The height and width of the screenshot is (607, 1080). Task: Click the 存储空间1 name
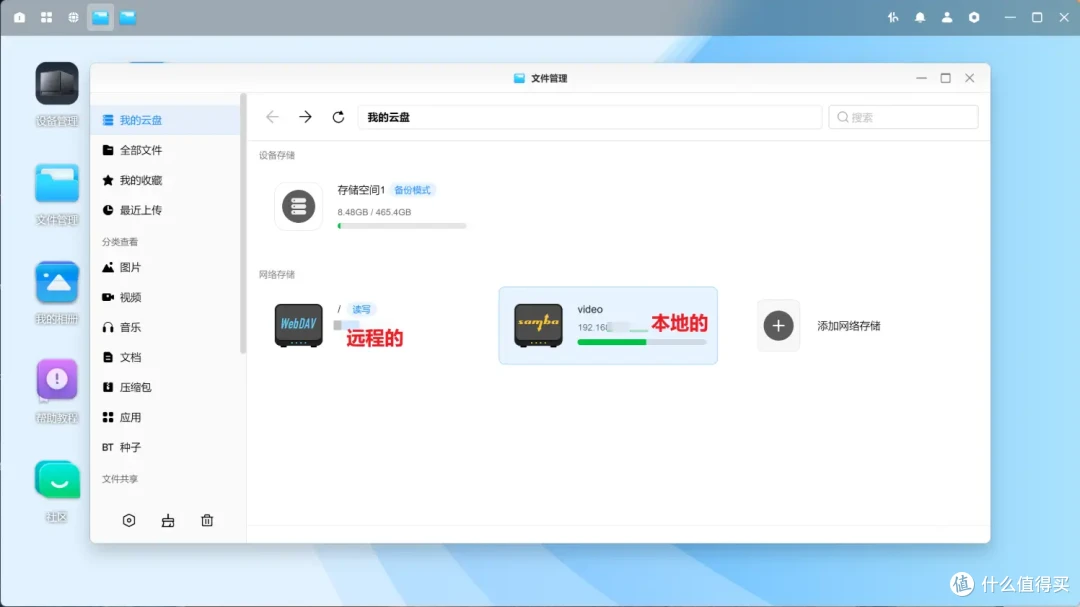coord(361,190)
